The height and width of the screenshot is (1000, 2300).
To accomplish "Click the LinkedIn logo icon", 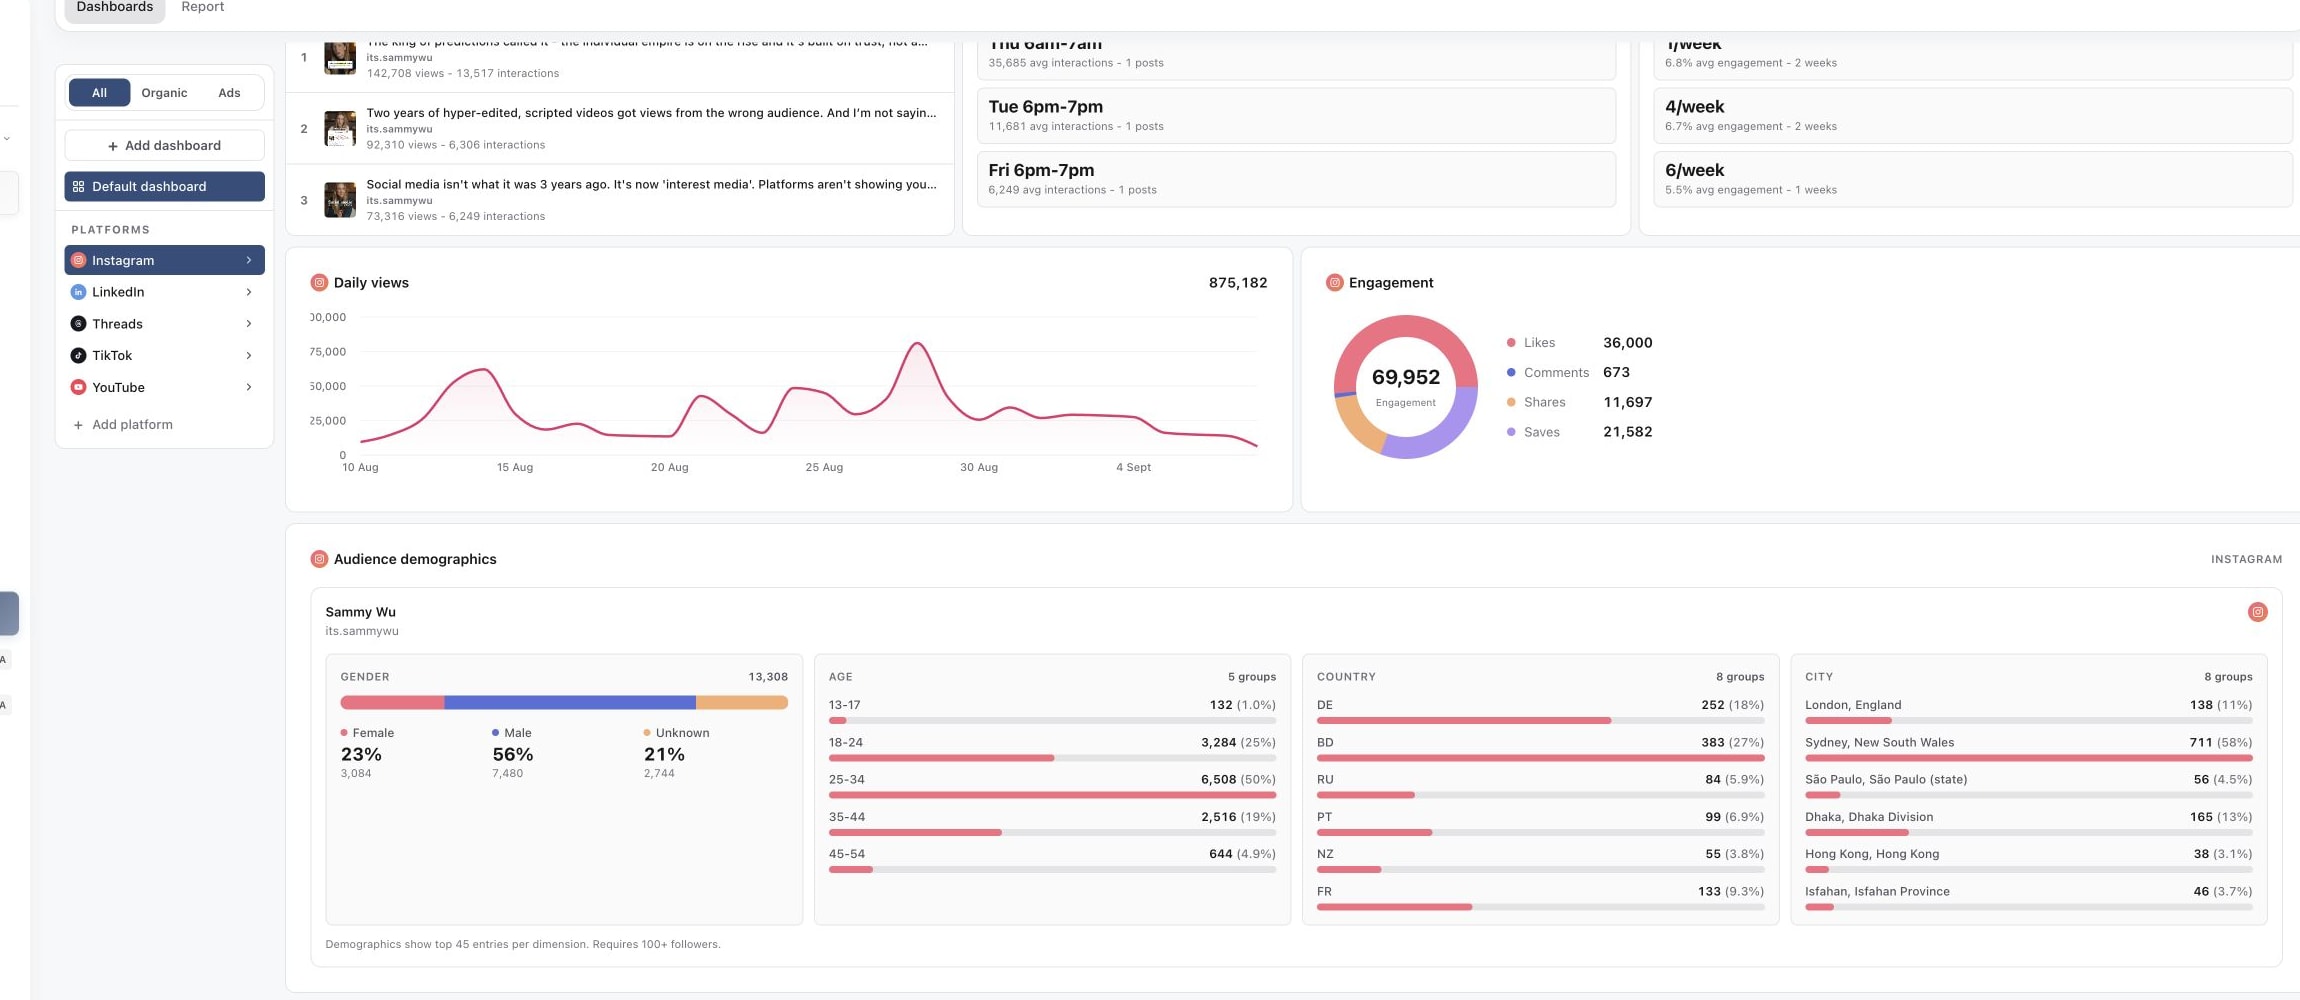I will 79,292.
